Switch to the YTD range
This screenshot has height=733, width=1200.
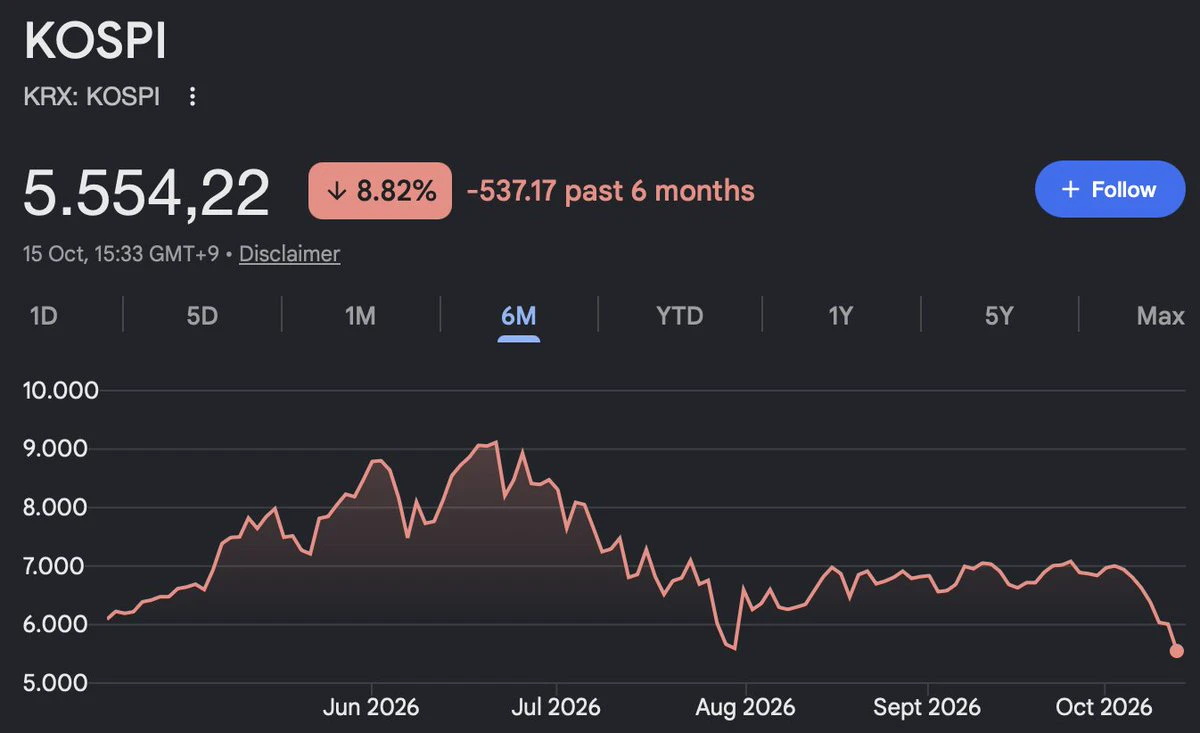point(680,316)
